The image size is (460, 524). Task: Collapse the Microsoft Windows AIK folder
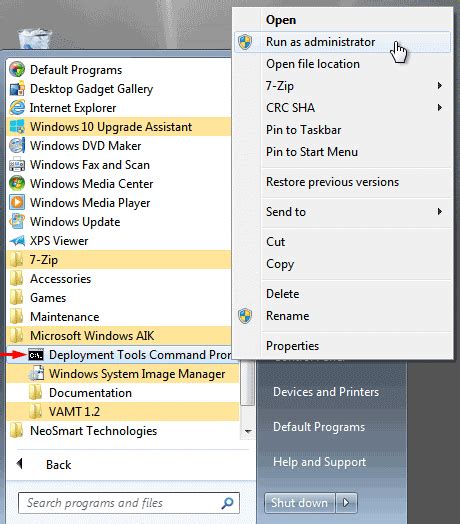119,336
